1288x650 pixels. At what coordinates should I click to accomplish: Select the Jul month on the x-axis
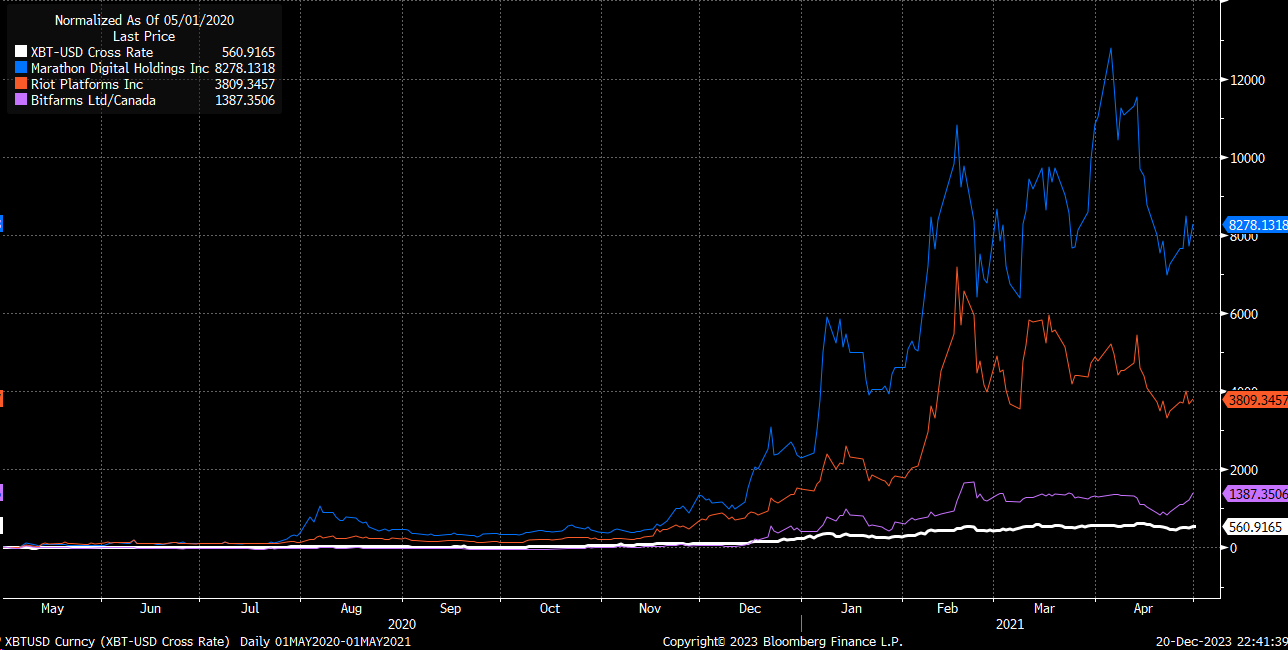point(251,608)
